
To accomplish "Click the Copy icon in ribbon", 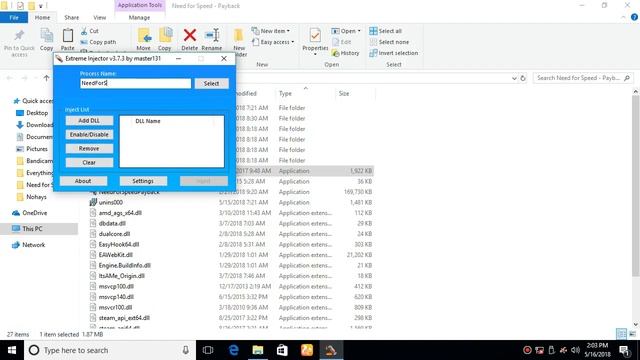I will [47, 36].
